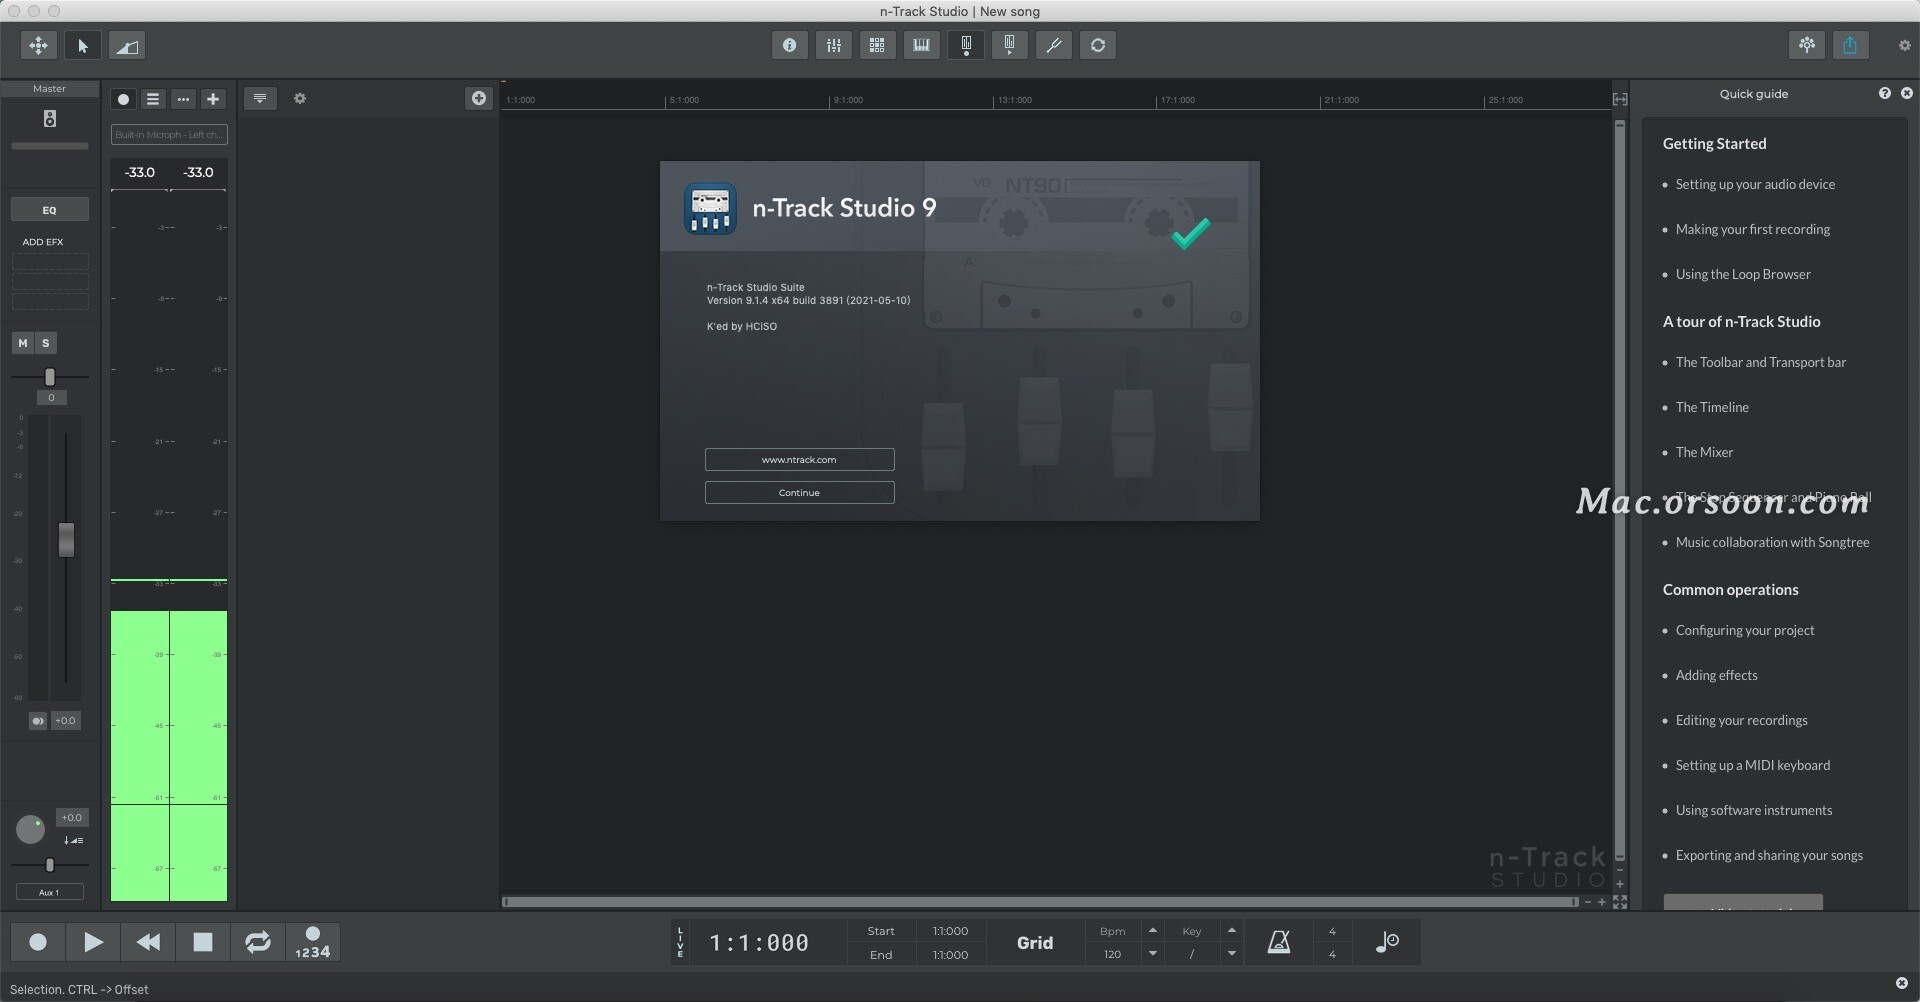Screen dimensions: 1920x1002
Task: Open track area settings gear
Action: click(x=300, y=98)
